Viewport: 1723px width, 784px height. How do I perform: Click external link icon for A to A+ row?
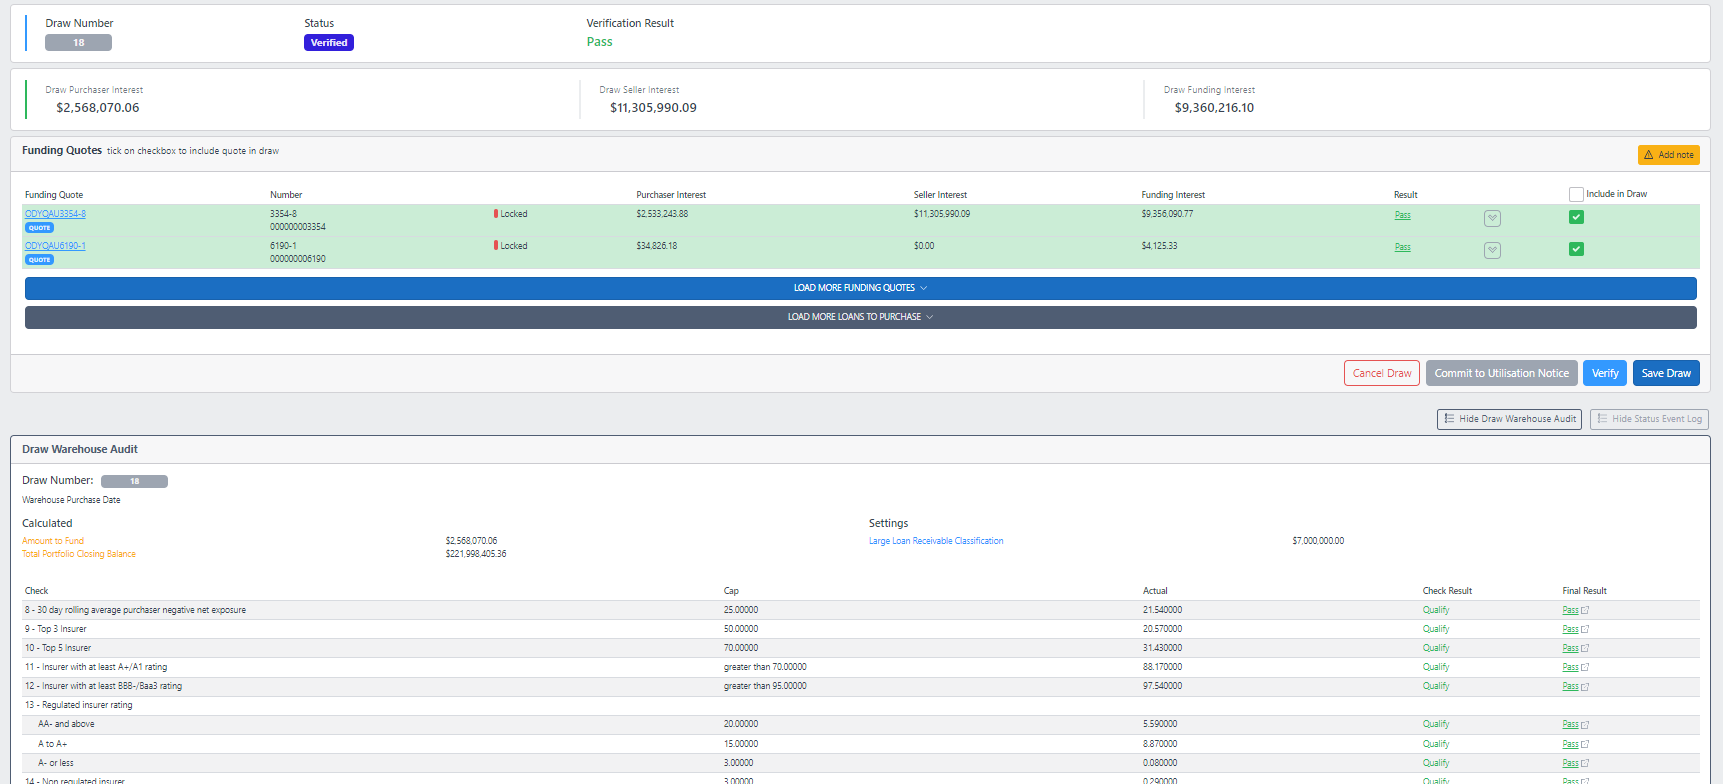pos(1585,745)
